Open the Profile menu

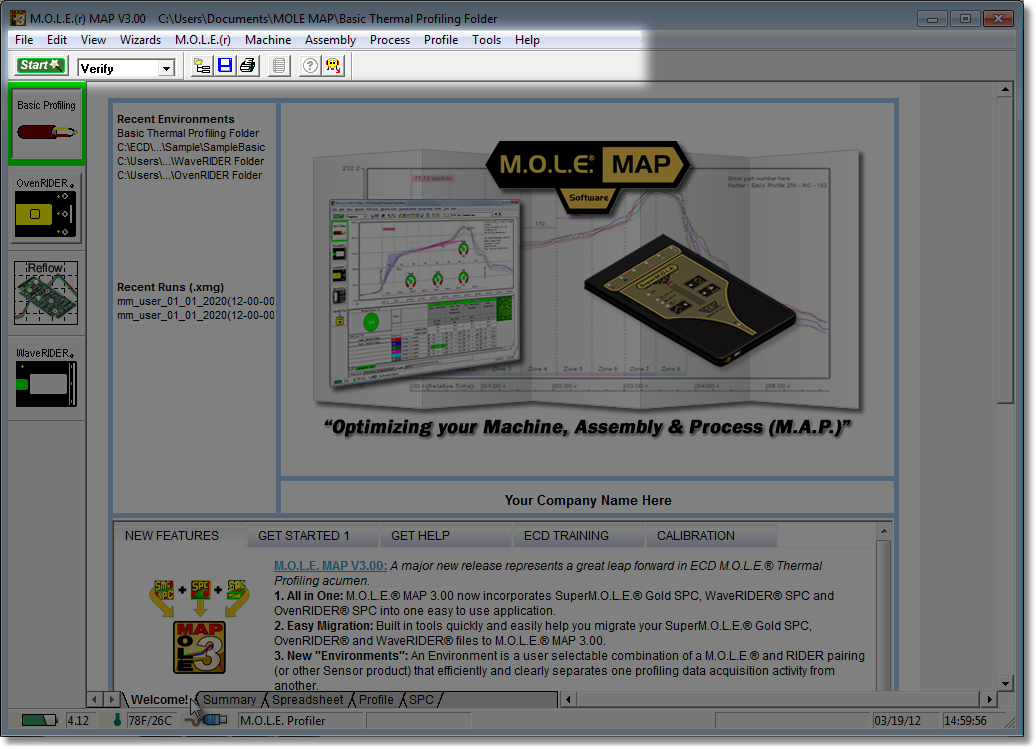pyautogui.click(x=441, y=40)
